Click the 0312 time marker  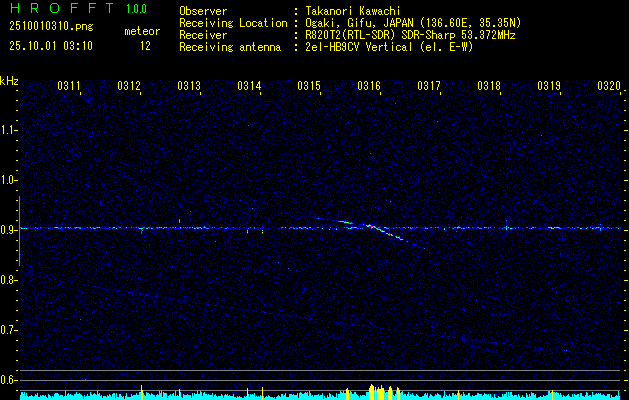129,85
